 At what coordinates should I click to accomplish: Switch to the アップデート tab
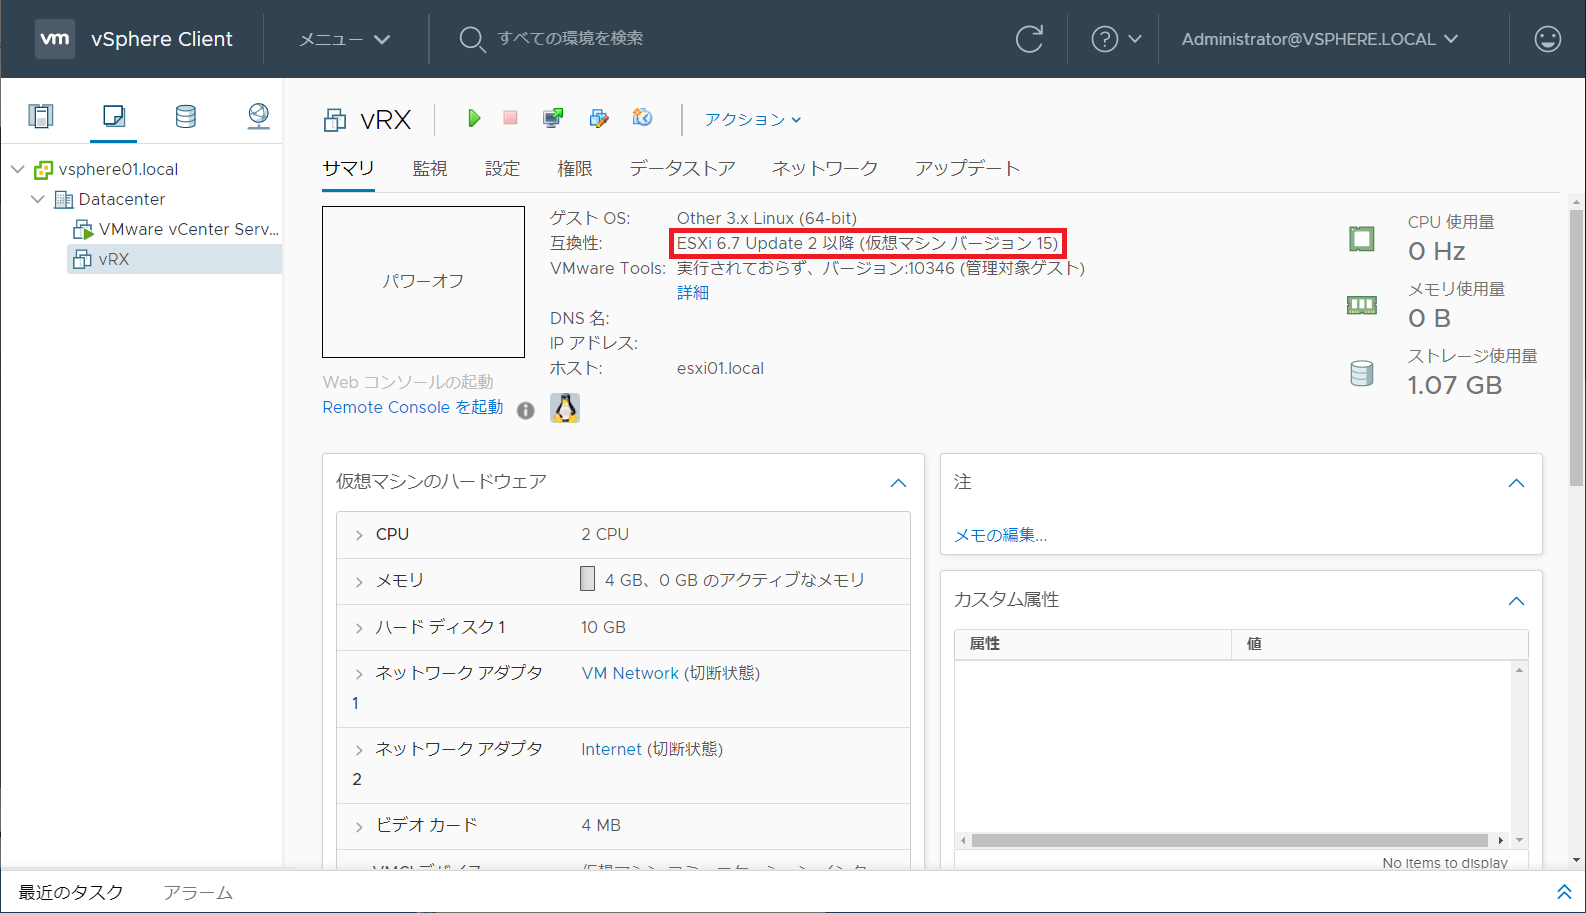967,168
